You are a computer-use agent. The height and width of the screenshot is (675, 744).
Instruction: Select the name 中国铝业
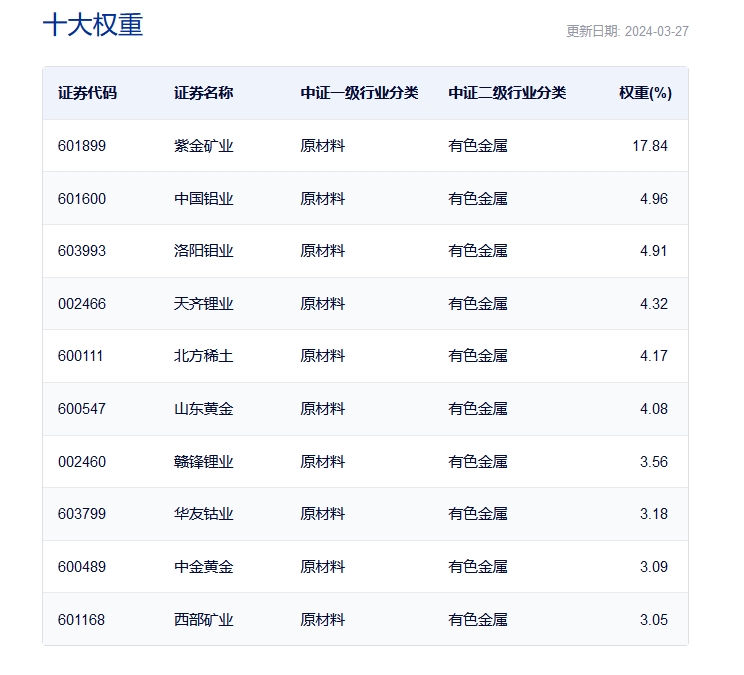(204, 198)
